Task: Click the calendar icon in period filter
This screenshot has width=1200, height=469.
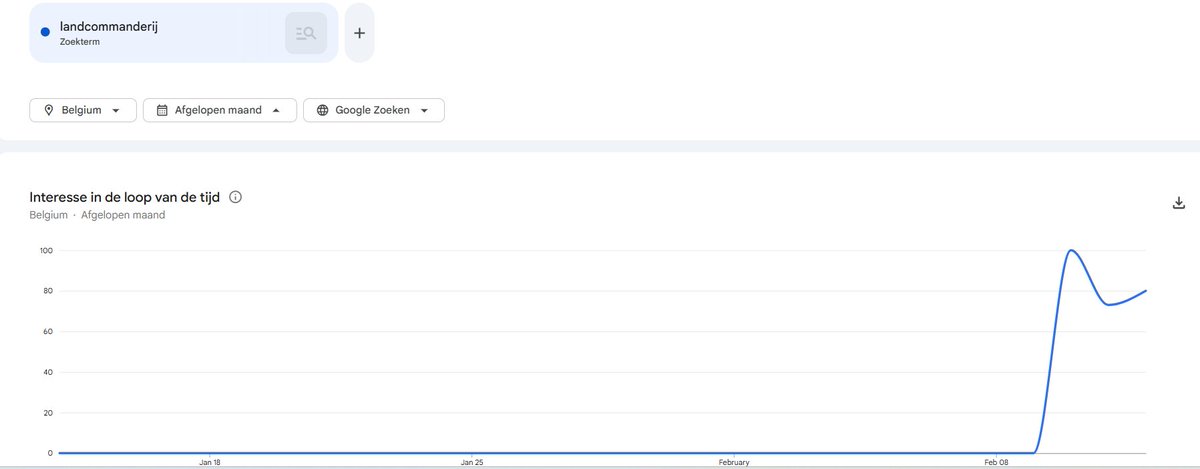Action: [x=162, y=110]
